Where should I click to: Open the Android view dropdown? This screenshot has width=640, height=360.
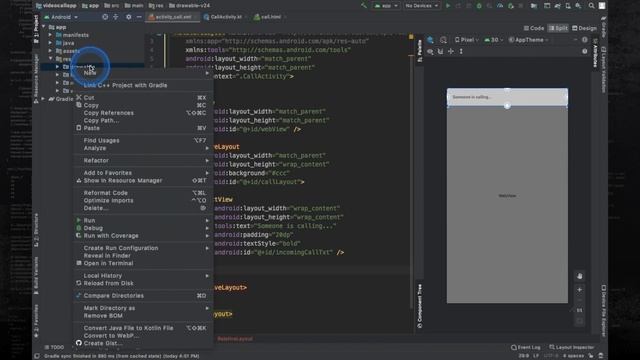coord(61,17)
